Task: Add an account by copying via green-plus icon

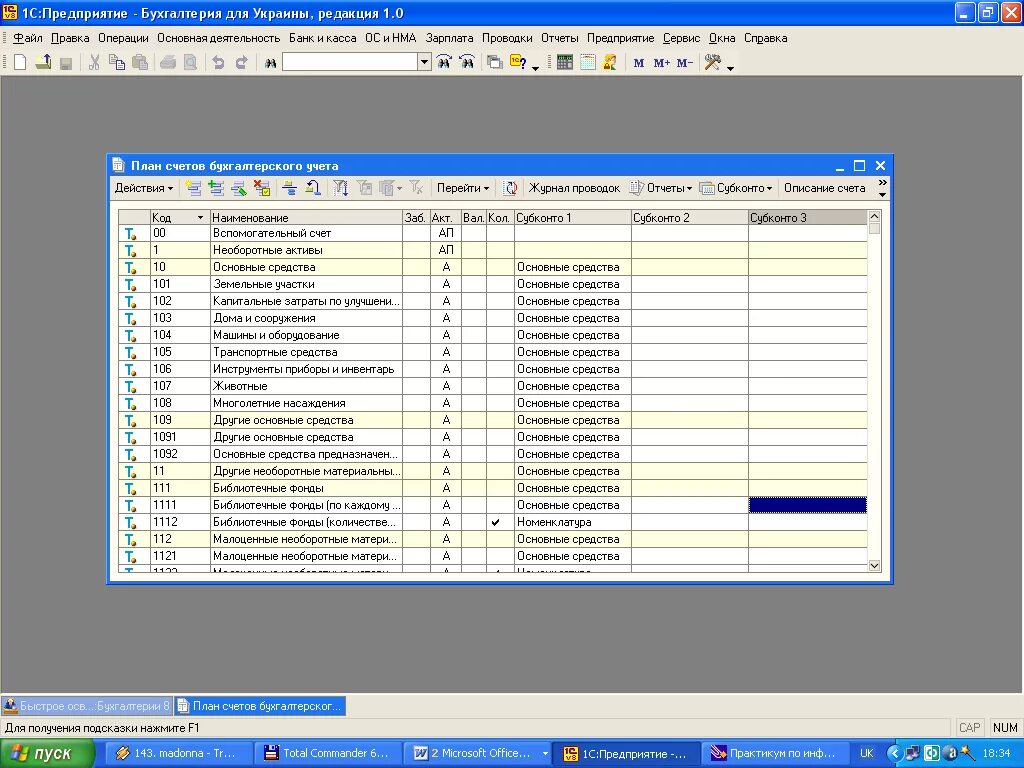Action: coord(216,188)
